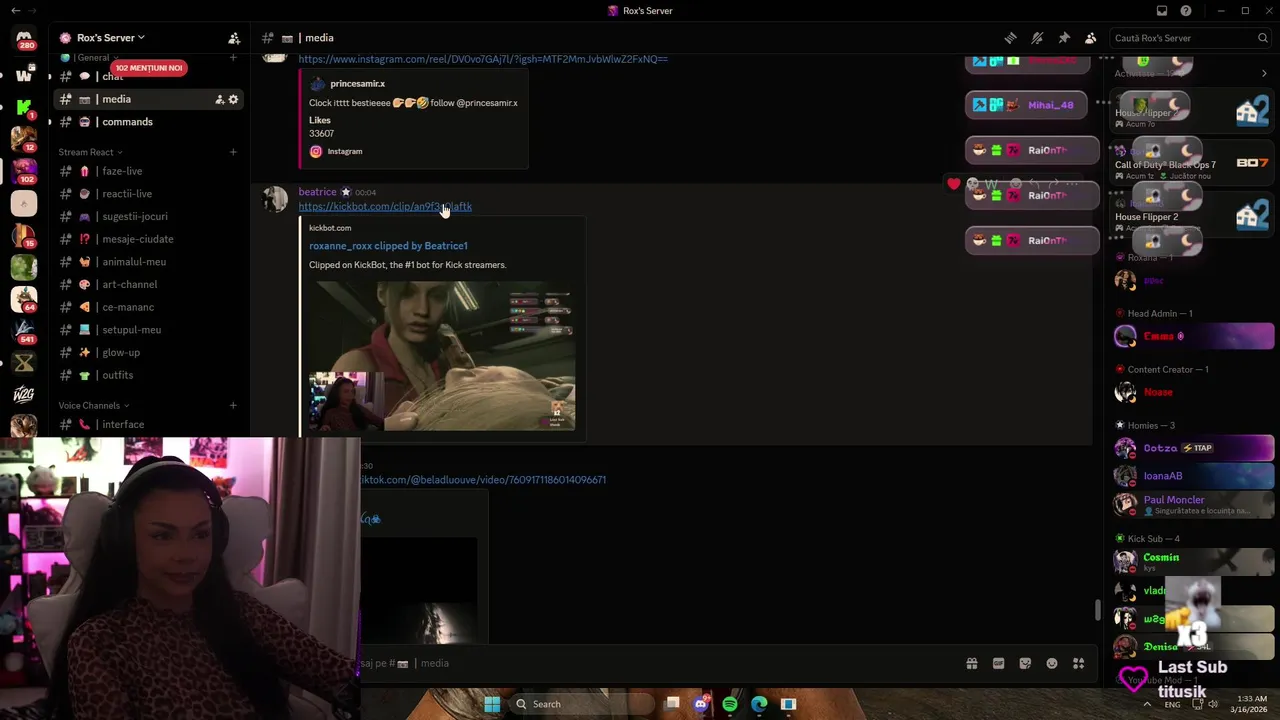Open Microsoft Edge from taskbar
The width and height of the screenshot is (1280, 720).
point(759,704)
